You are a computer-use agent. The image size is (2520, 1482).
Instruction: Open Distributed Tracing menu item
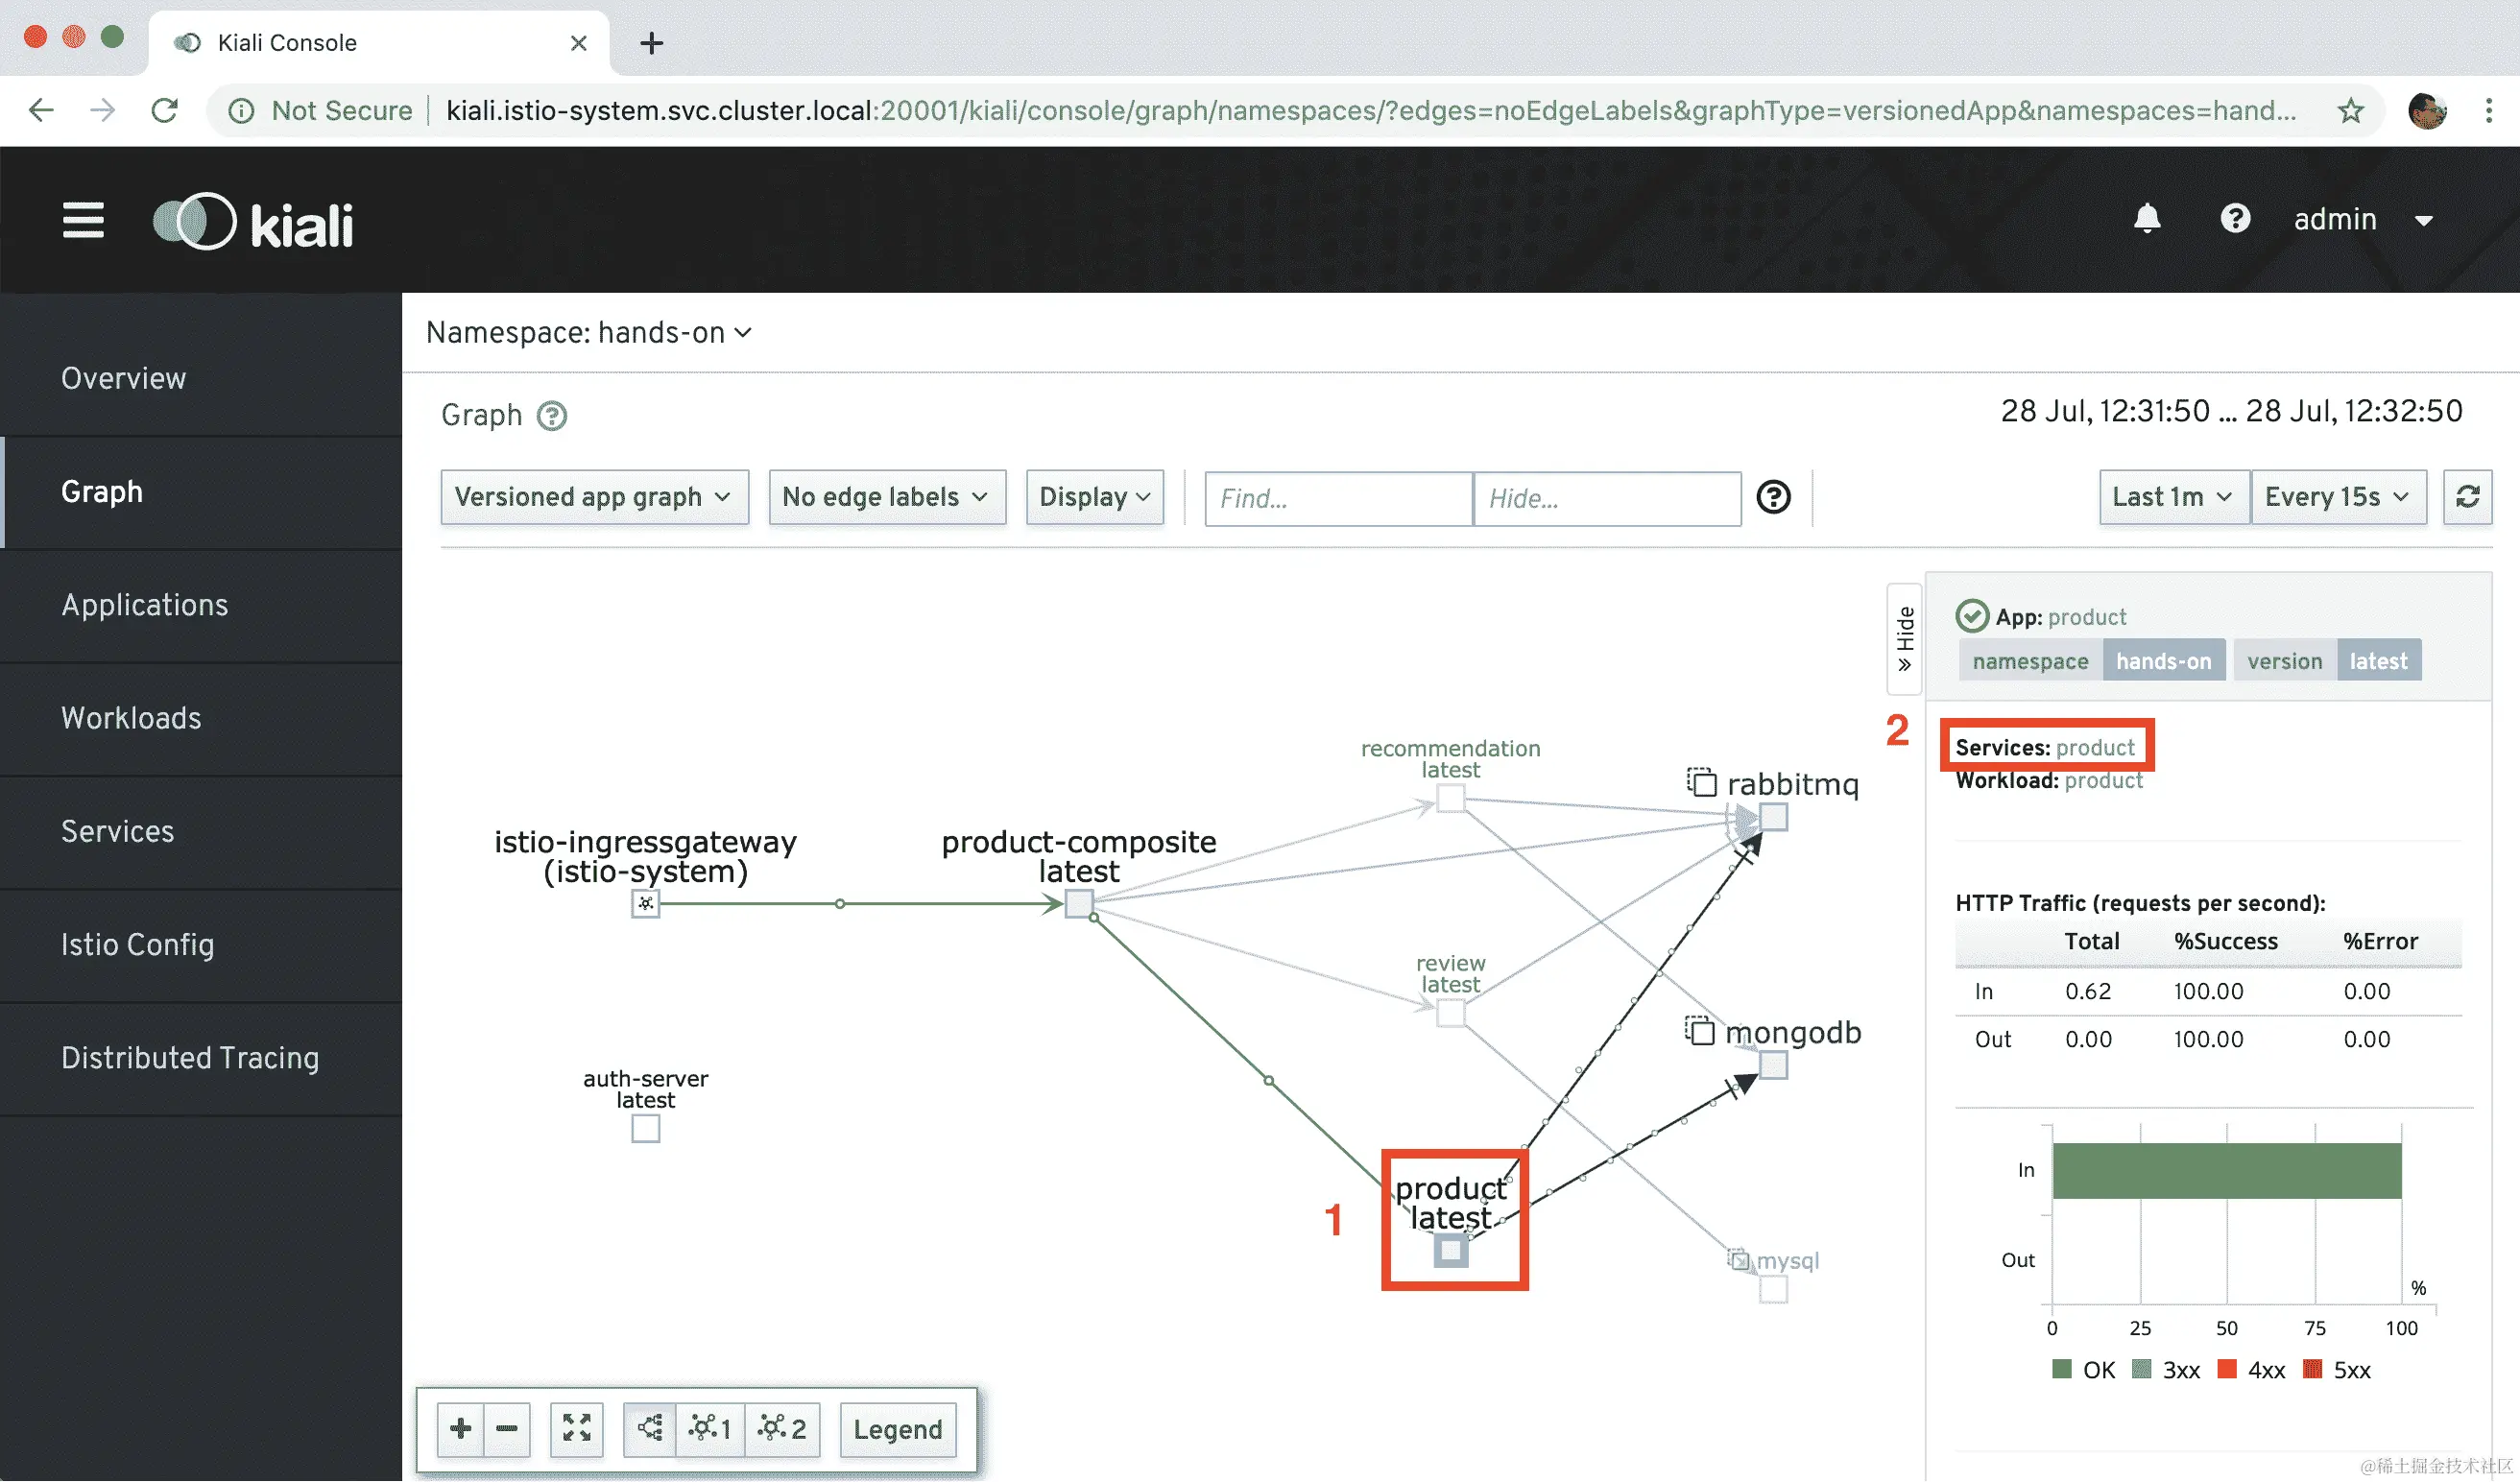coord(190,1058)
